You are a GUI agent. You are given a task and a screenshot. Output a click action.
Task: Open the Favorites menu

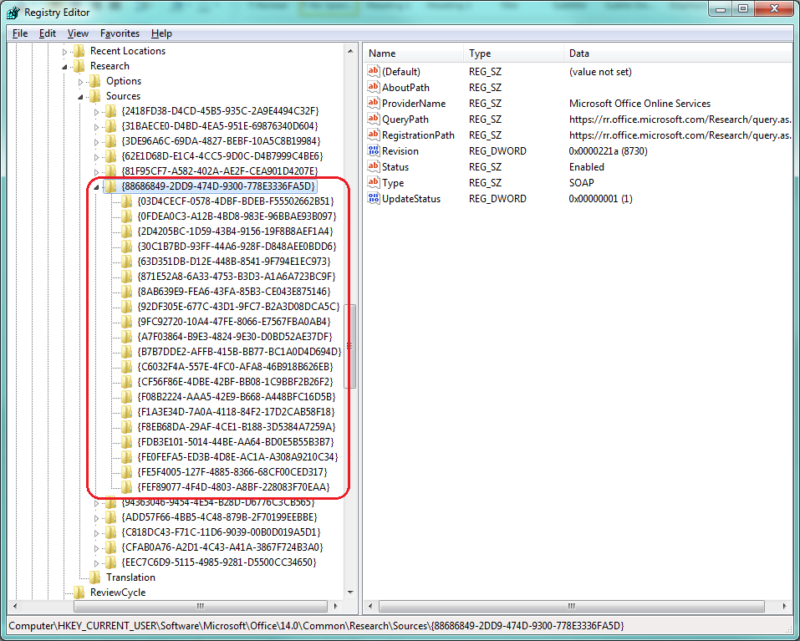coord(121,33)
